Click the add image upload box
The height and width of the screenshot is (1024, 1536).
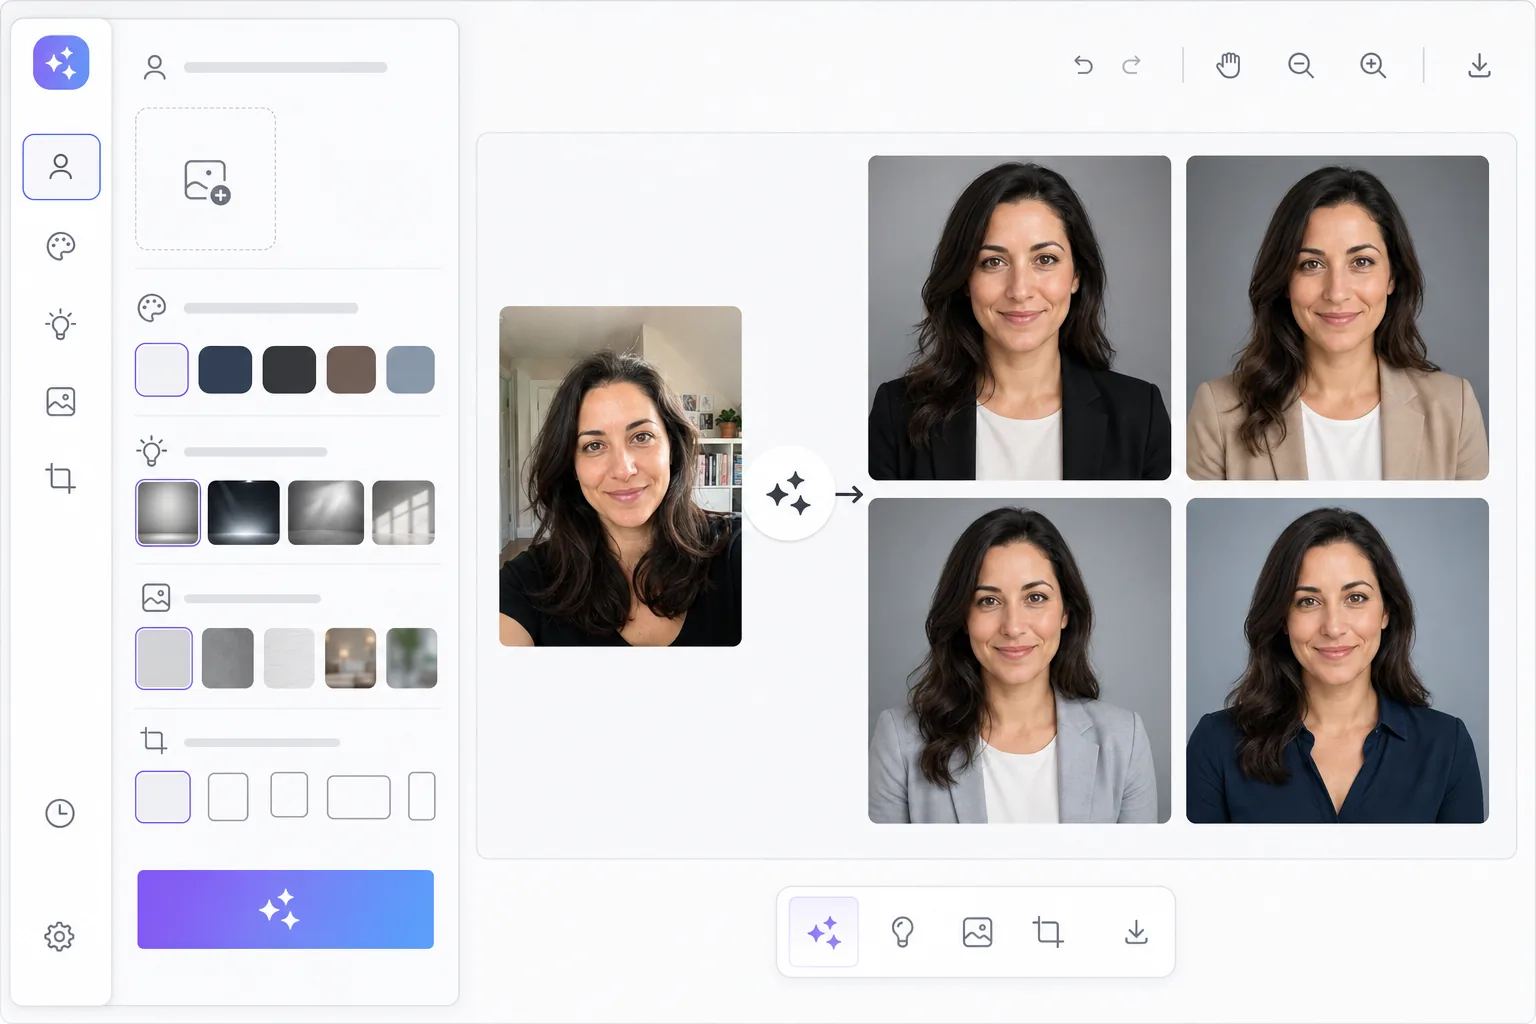coord(206,179)
